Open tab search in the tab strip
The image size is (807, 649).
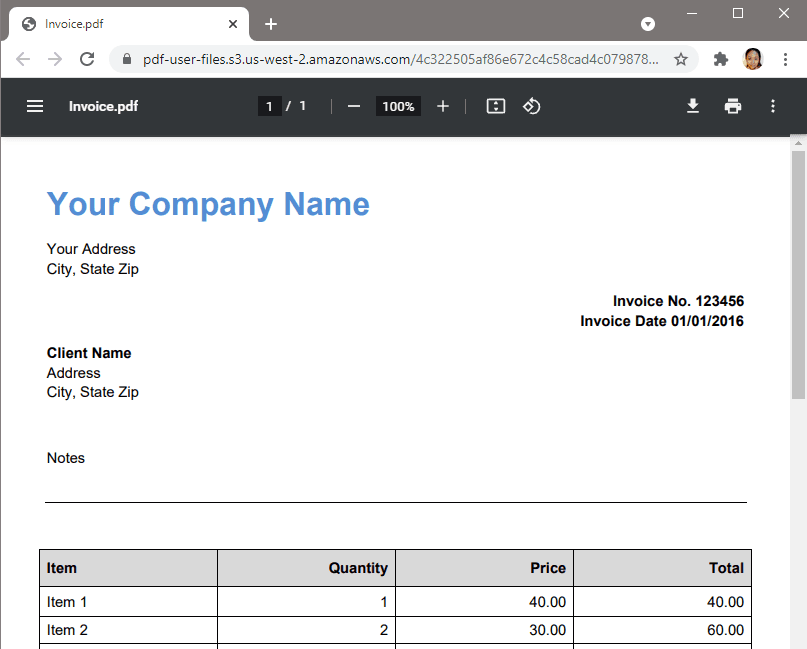(648, 23)
